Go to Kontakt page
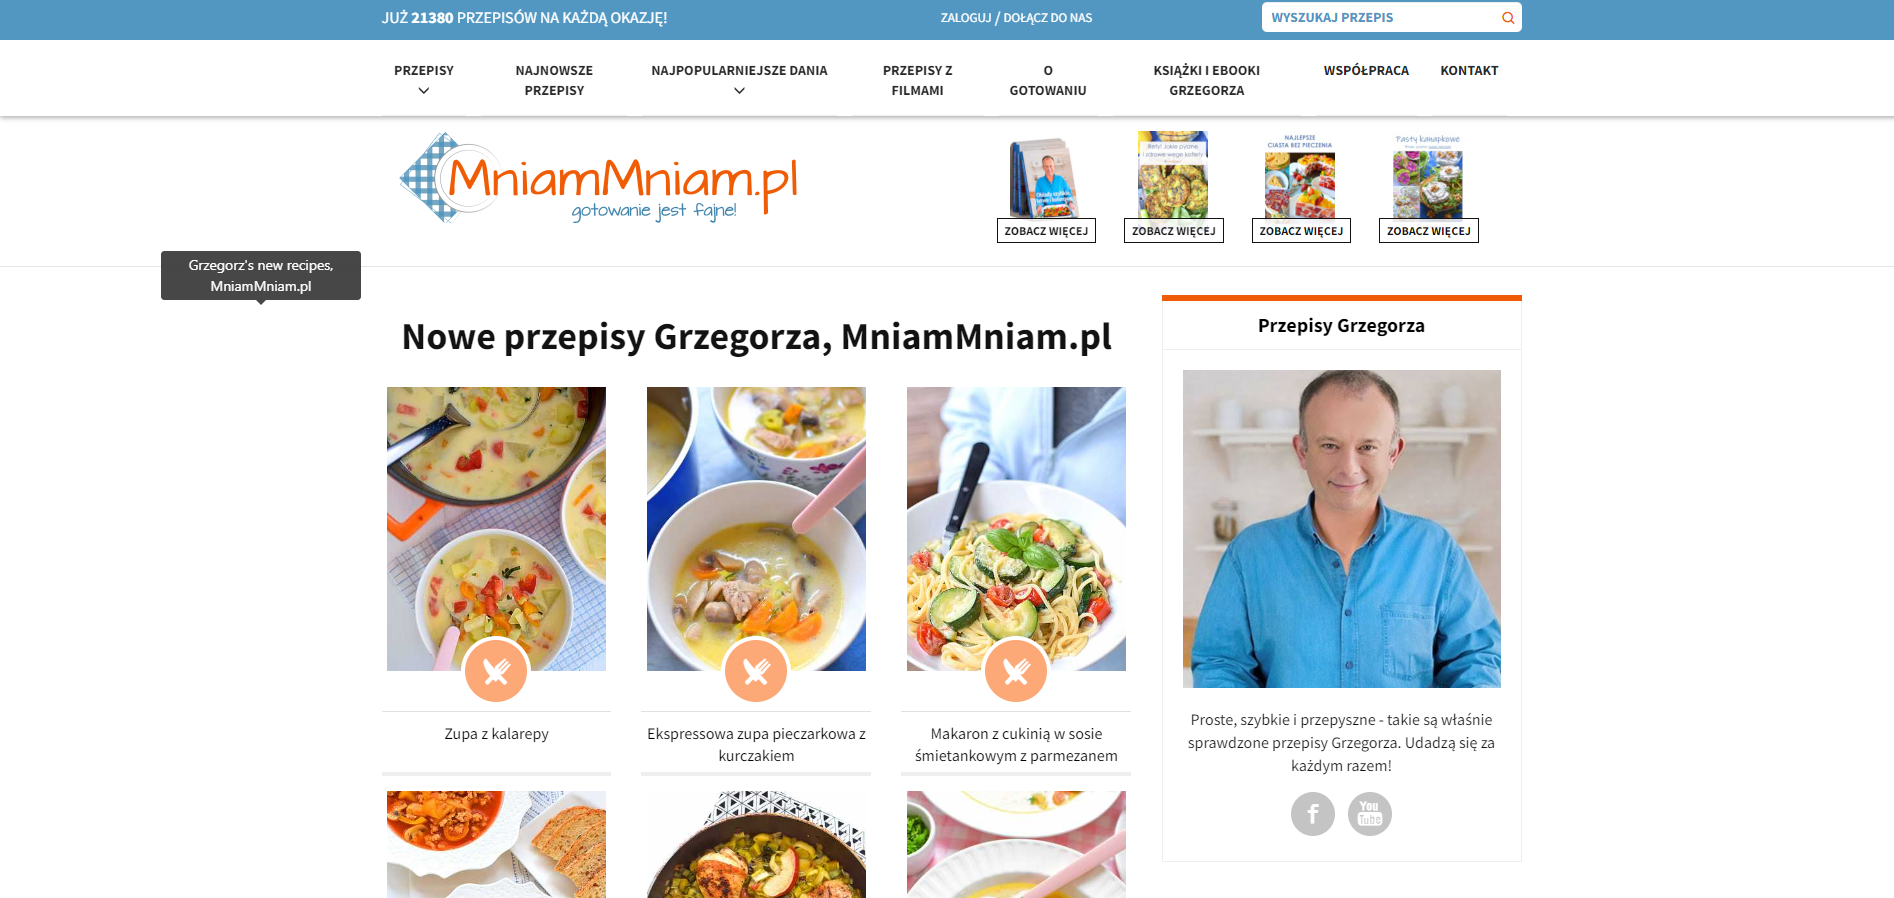This screenshot has width=1894, height=898. (1469, 70)
